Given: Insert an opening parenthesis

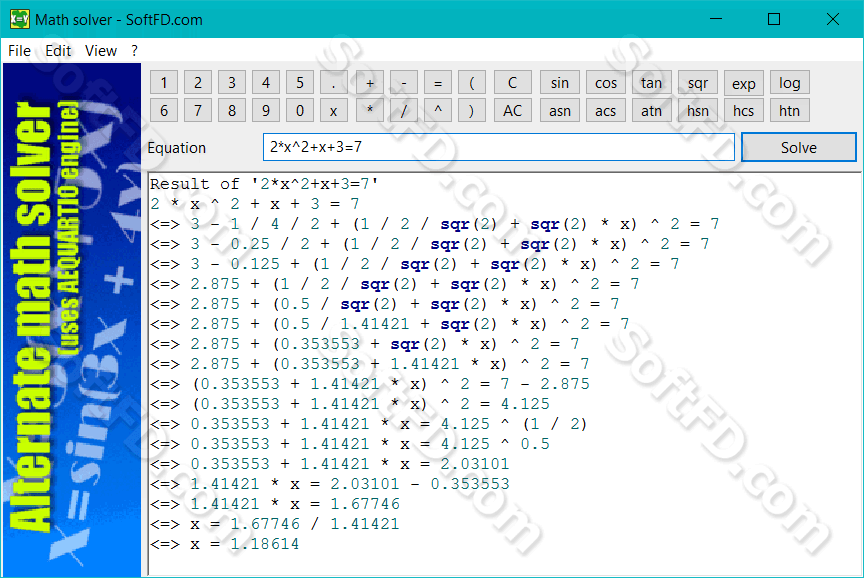Looking at the screenshot, I should [472, 83].
